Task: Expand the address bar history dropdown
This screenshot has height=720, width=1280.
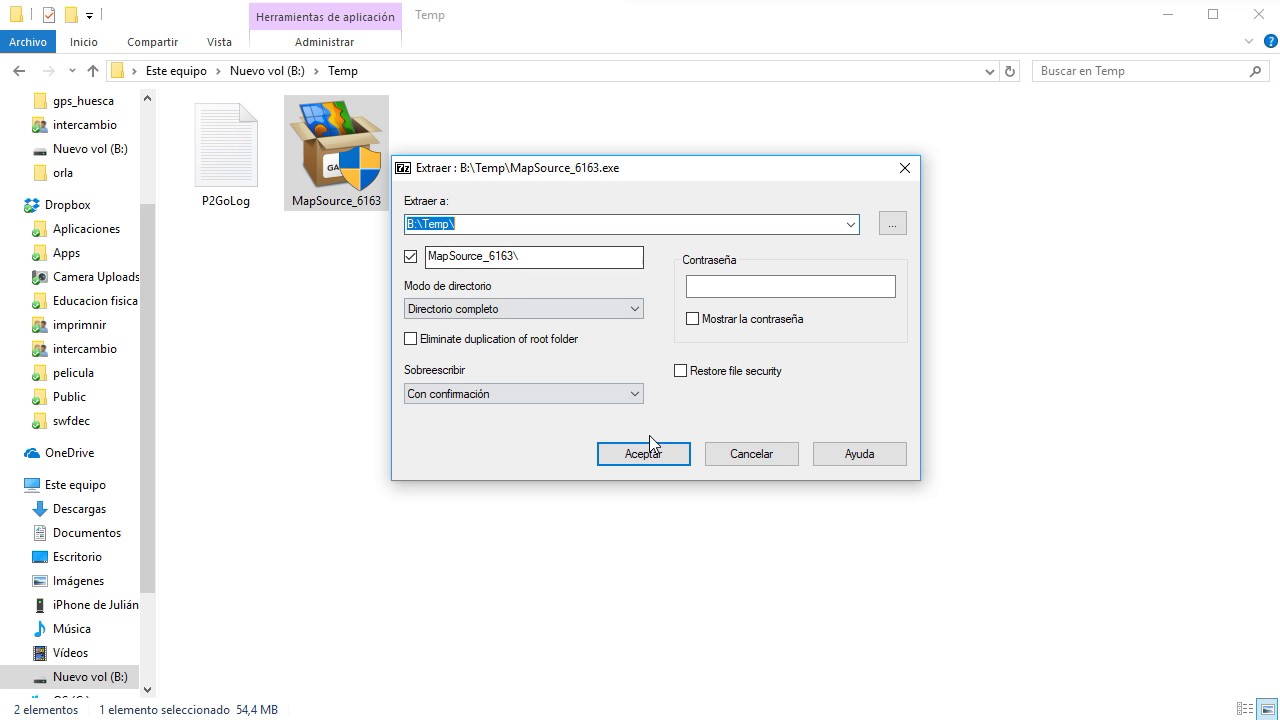Action: (x=990, y=71)
